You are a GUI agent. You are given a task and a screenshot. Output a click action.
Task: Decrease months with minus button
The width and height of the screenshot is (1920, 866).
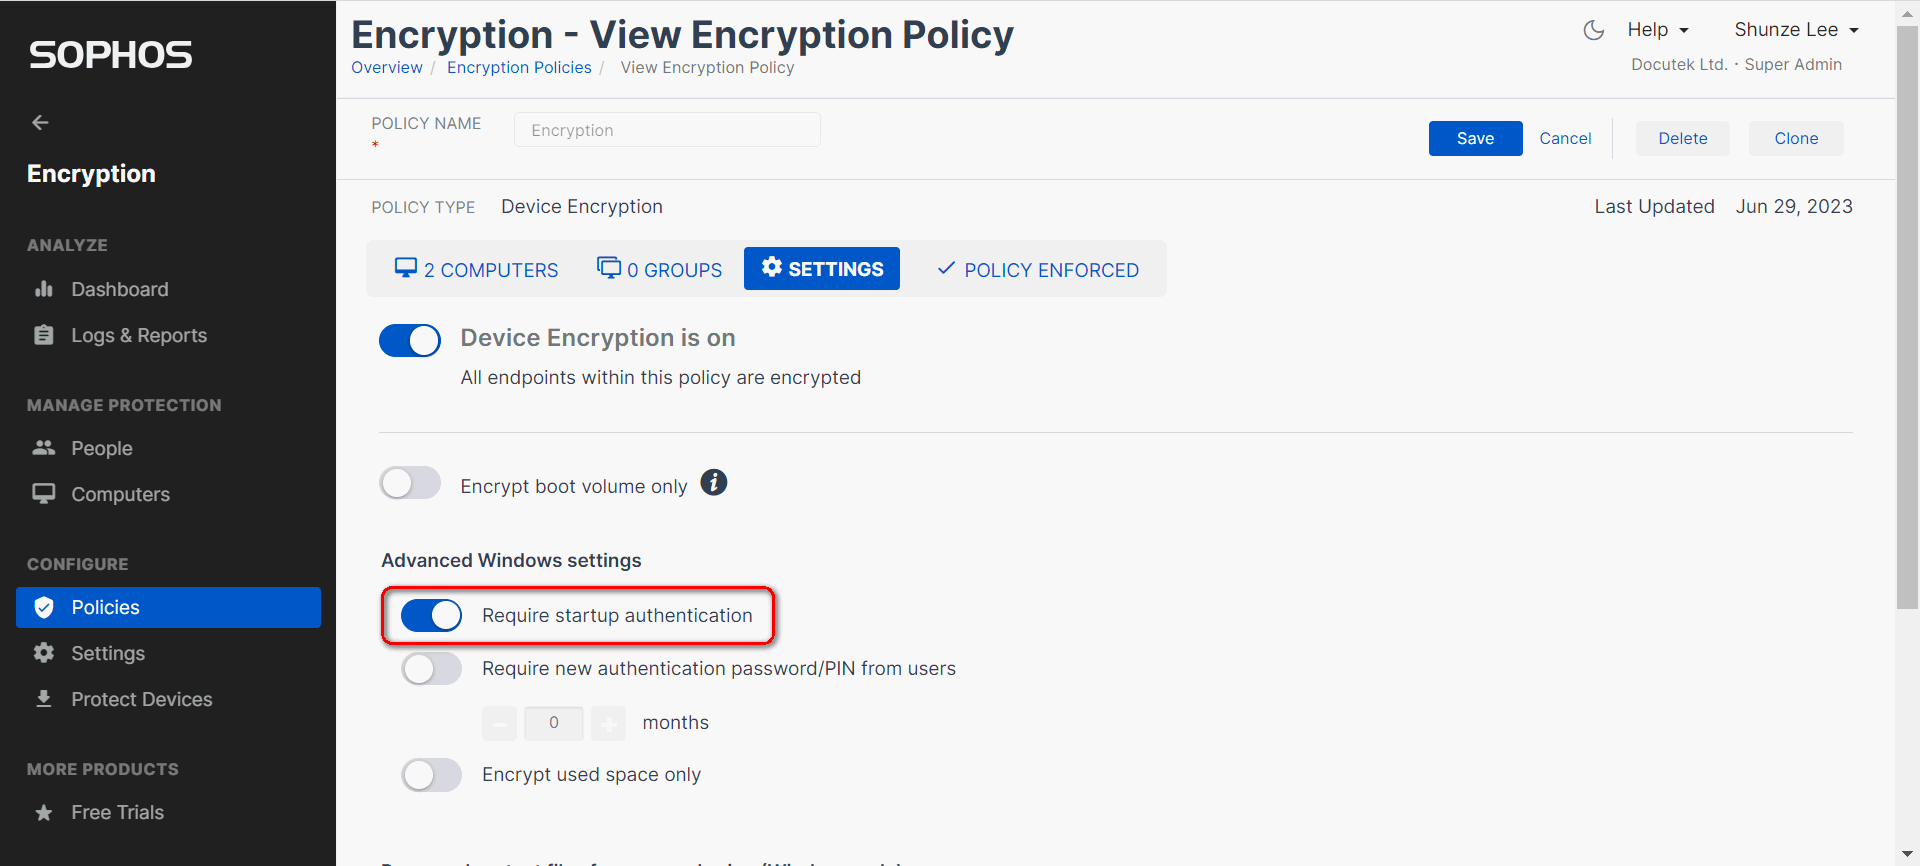[499, 723]
